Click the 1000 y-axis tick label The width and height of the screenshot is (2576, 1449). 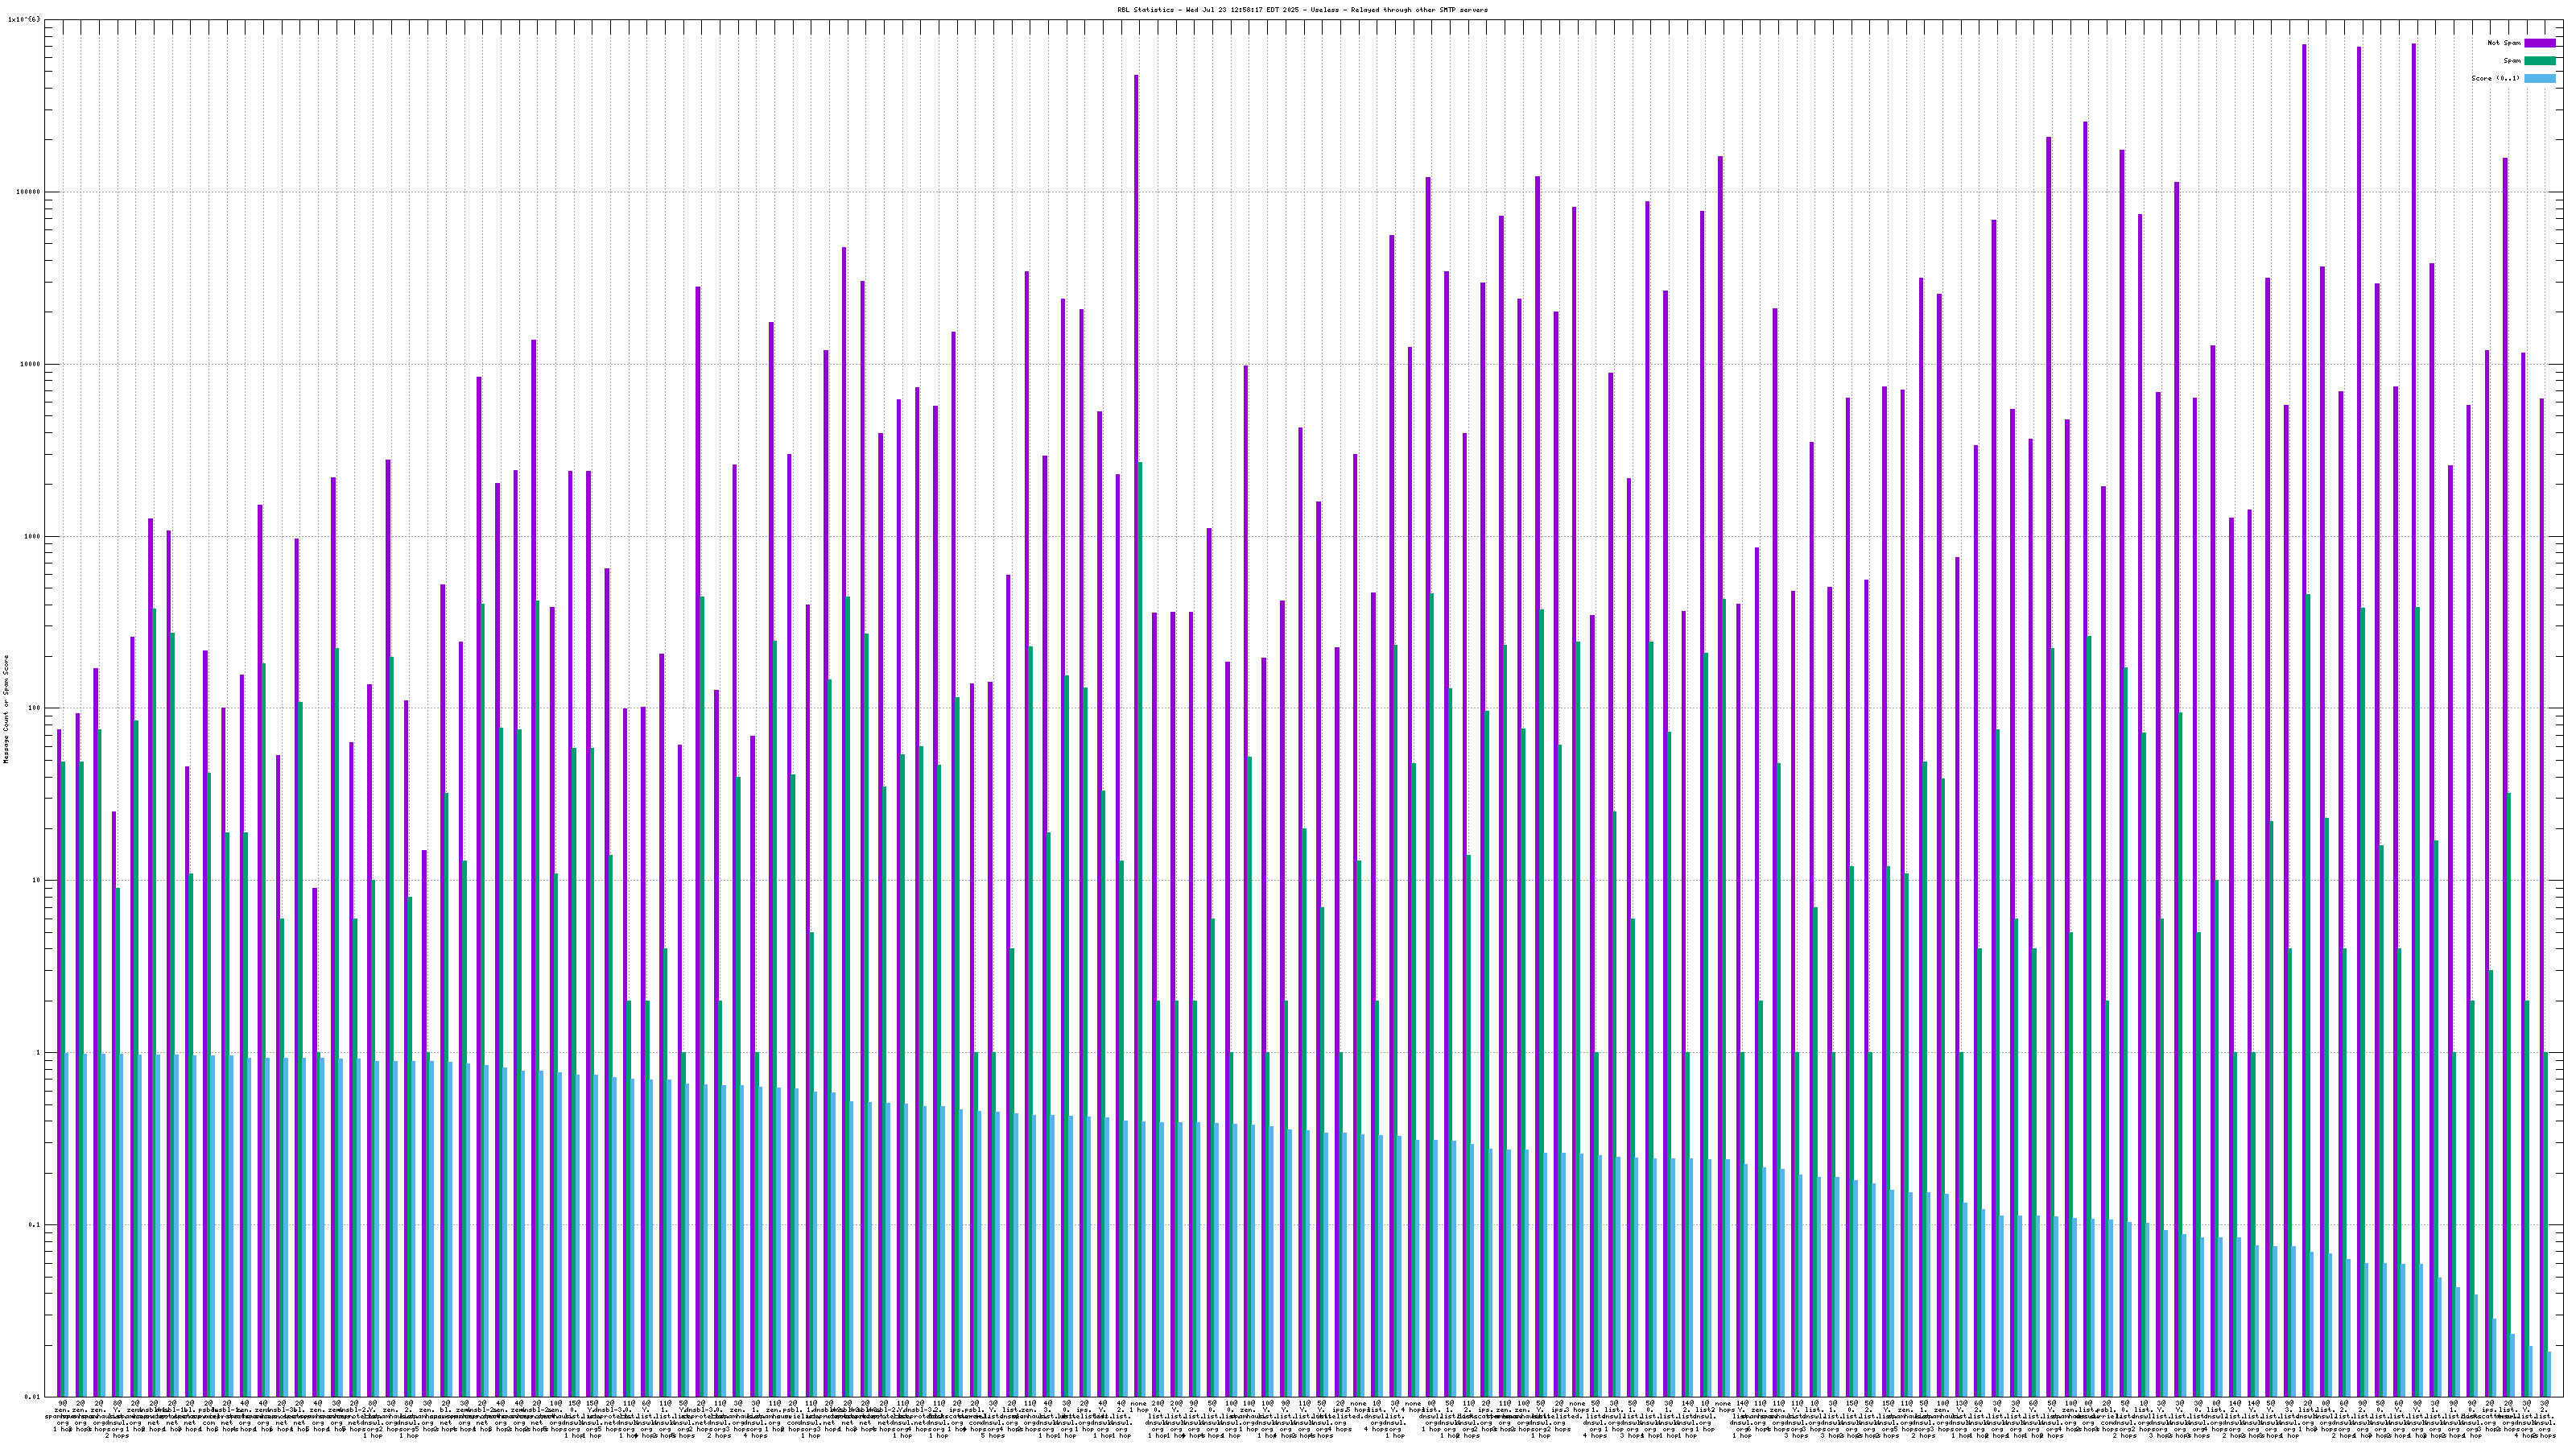click(32, 536)
